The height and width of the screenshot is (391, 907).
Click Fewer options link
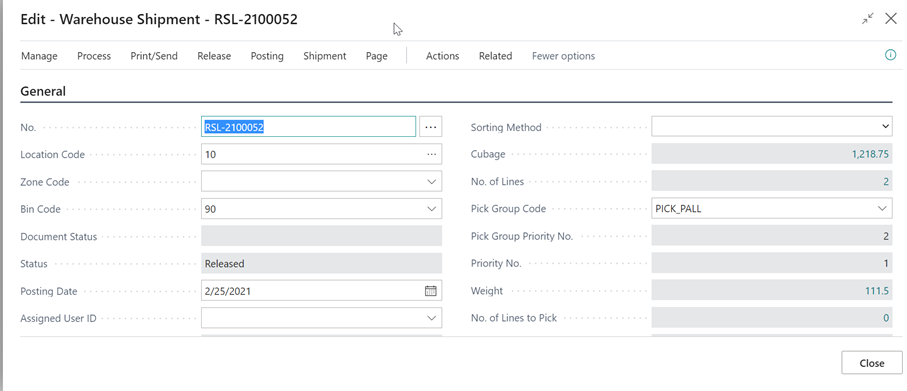click(x=563, y=56)
